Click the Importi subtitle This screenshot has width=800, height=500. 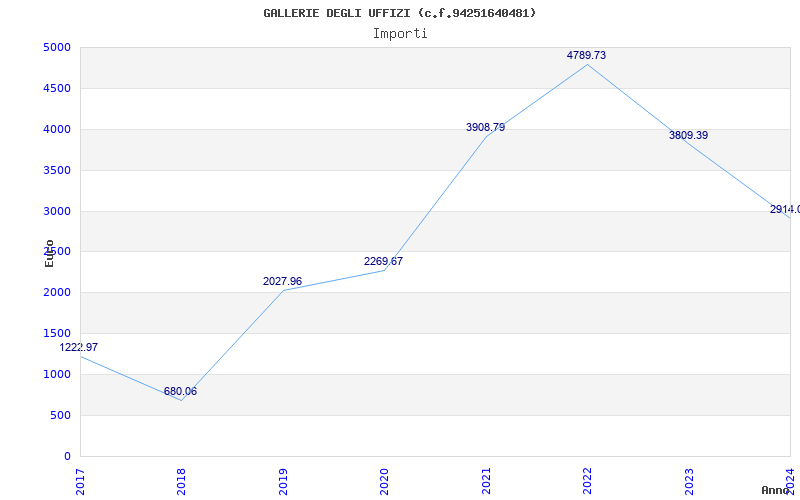399,34
